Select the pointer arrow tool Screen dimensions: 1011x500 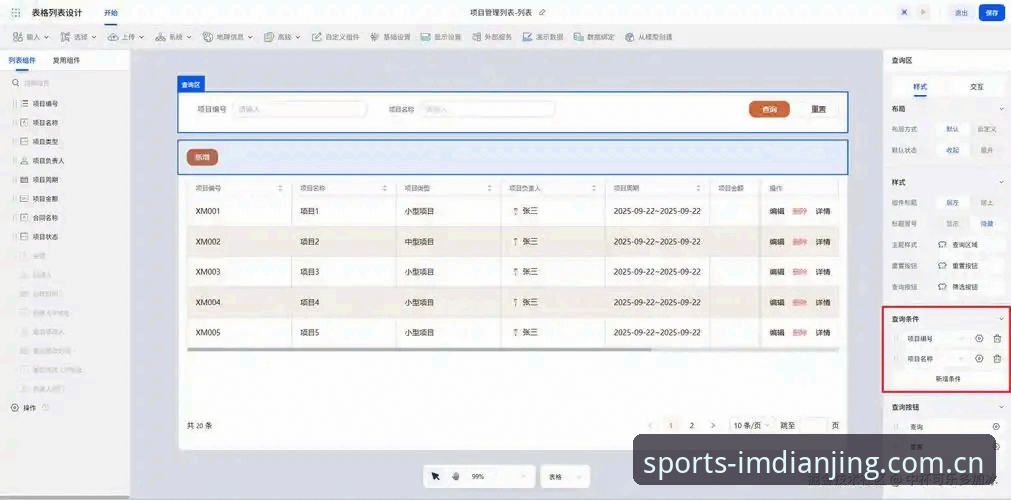pos(435,476)
